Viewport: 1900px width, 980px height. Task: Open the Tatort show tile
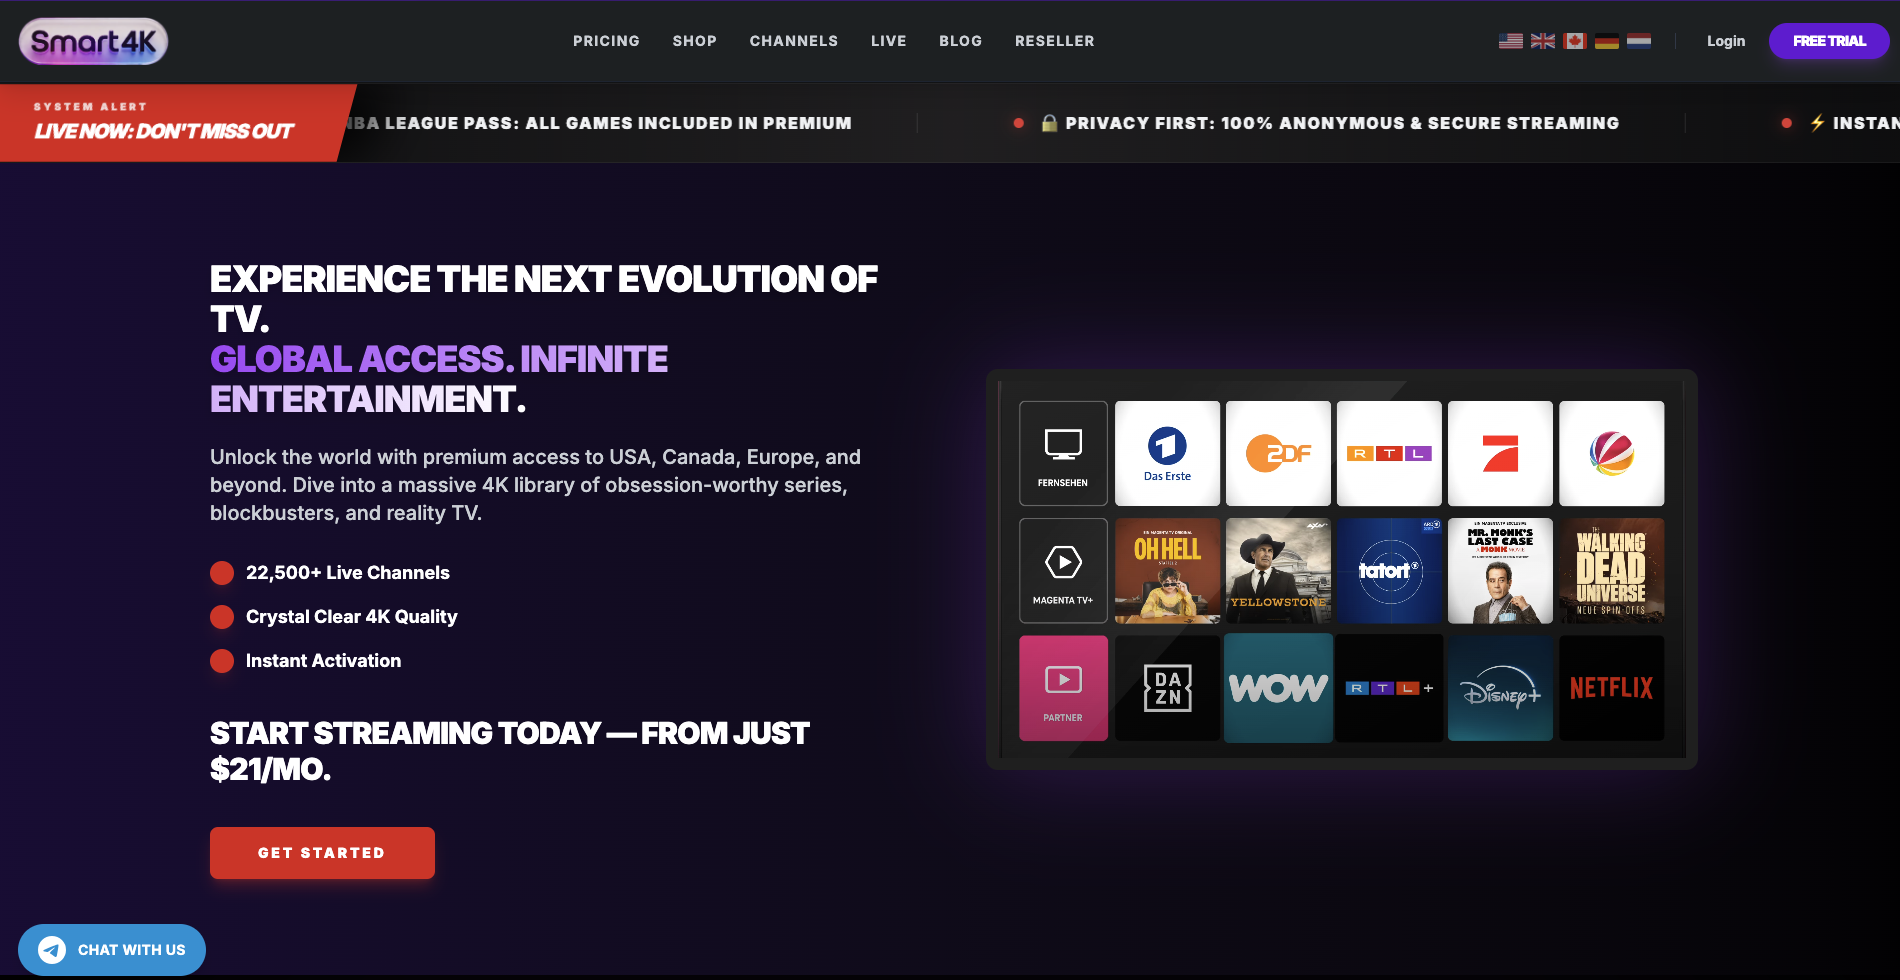coord(1389,571)
